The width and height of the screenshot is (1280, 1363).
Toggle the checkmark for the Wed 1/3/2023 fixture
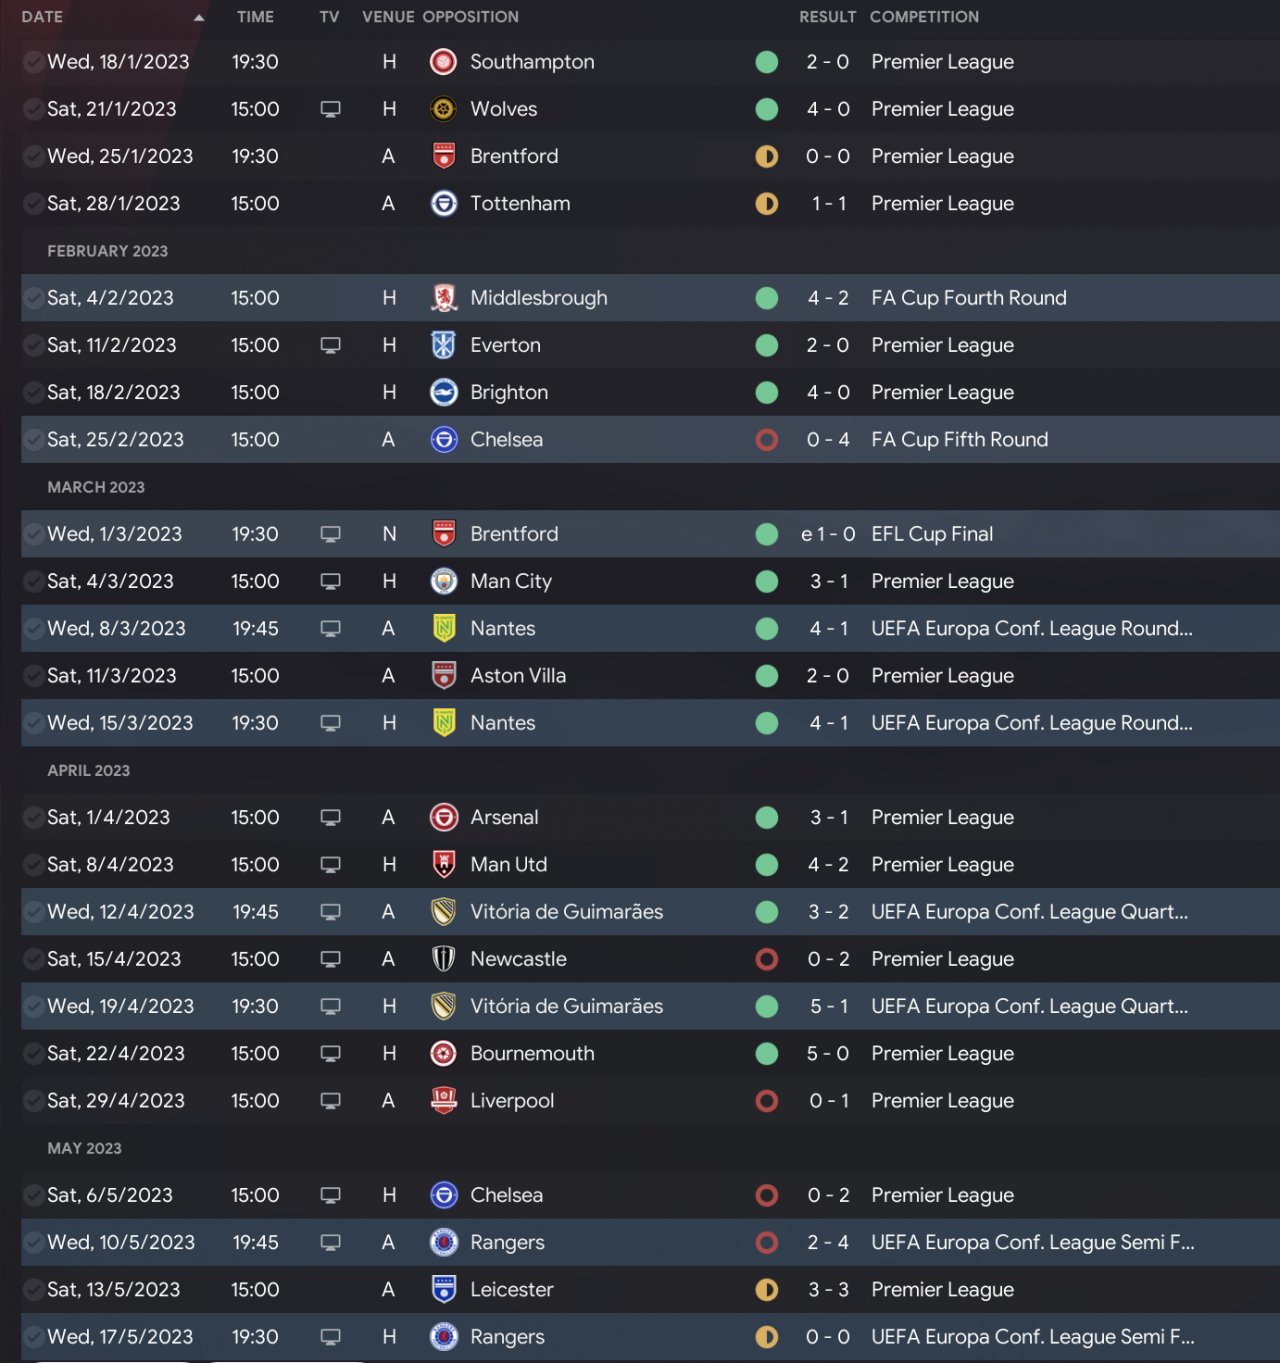32,534
